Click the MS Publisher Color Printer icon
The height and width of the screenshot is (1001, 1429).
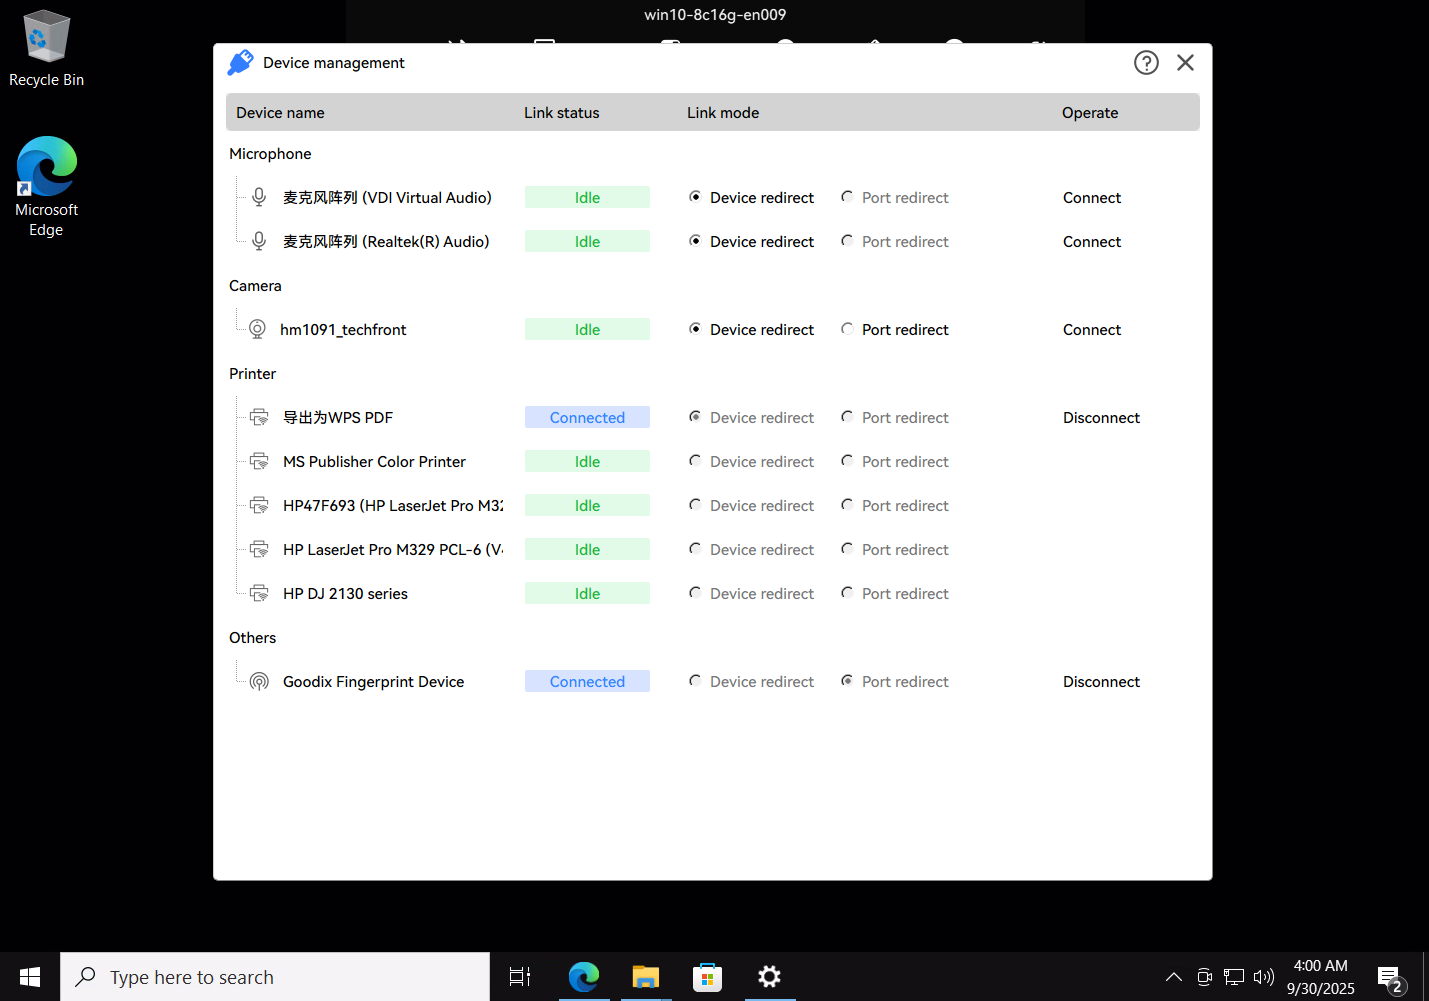pyautogui.click(x=259, y=462)
